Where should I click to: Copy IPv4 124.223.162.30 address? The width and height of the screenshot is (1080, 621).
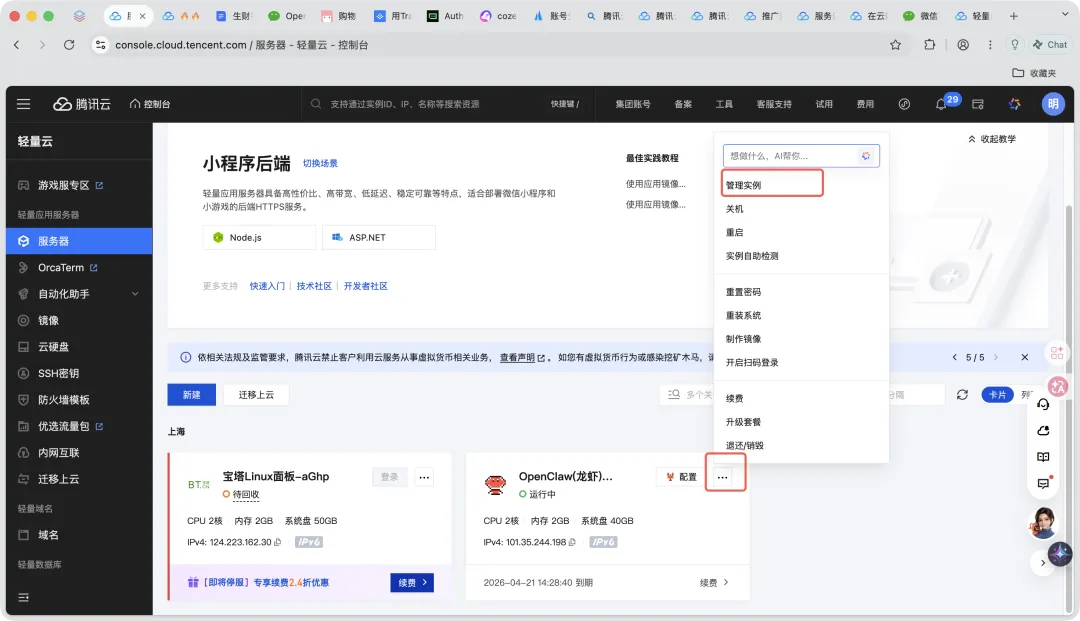(x=278, y=543)
